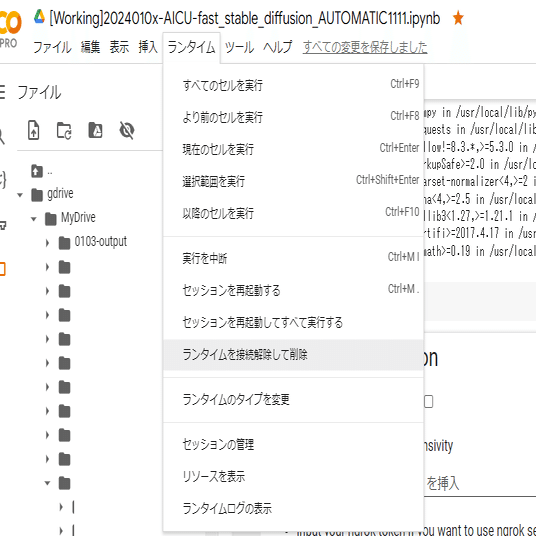Viewport: 536px width, 536px height.
Task: Open the ファイル menu
Action: 52,47
